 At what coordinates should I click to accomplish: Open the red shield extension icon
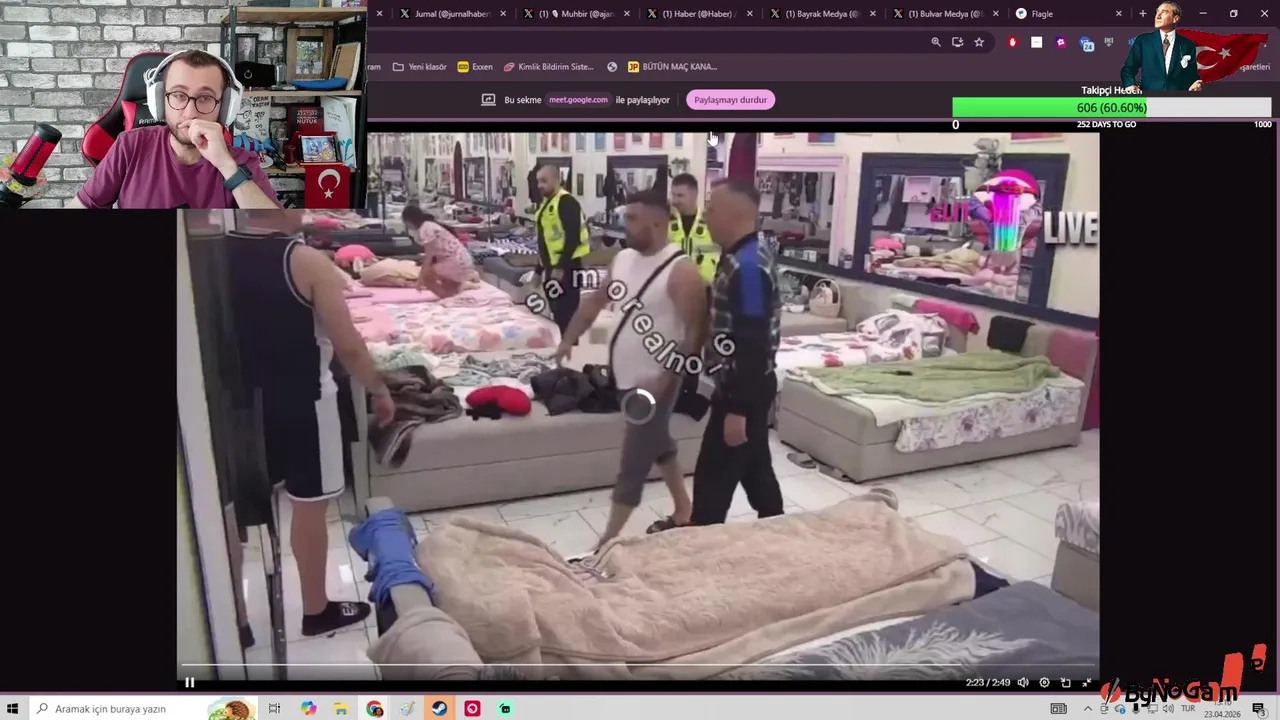point(1013,42)
